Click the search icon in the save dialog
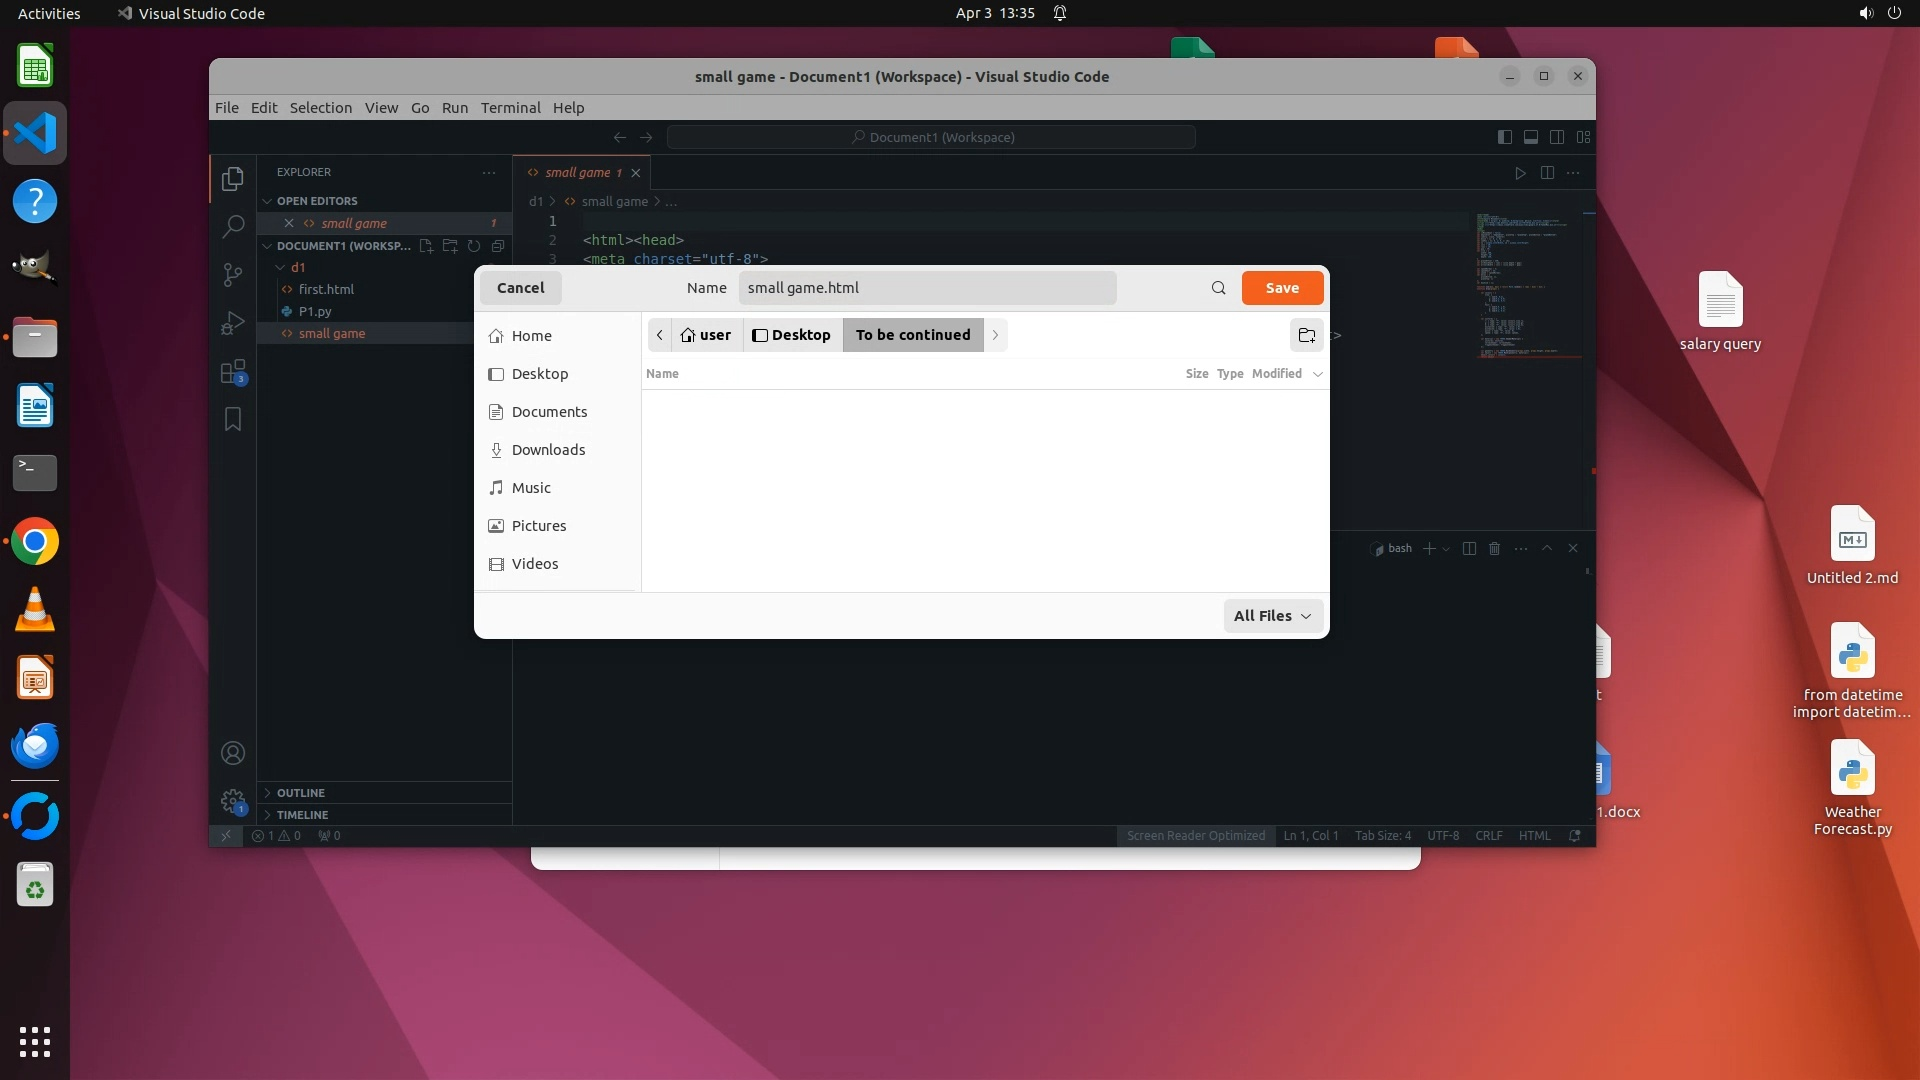The image size is (1920, 1080). [x=1218, y=288]
